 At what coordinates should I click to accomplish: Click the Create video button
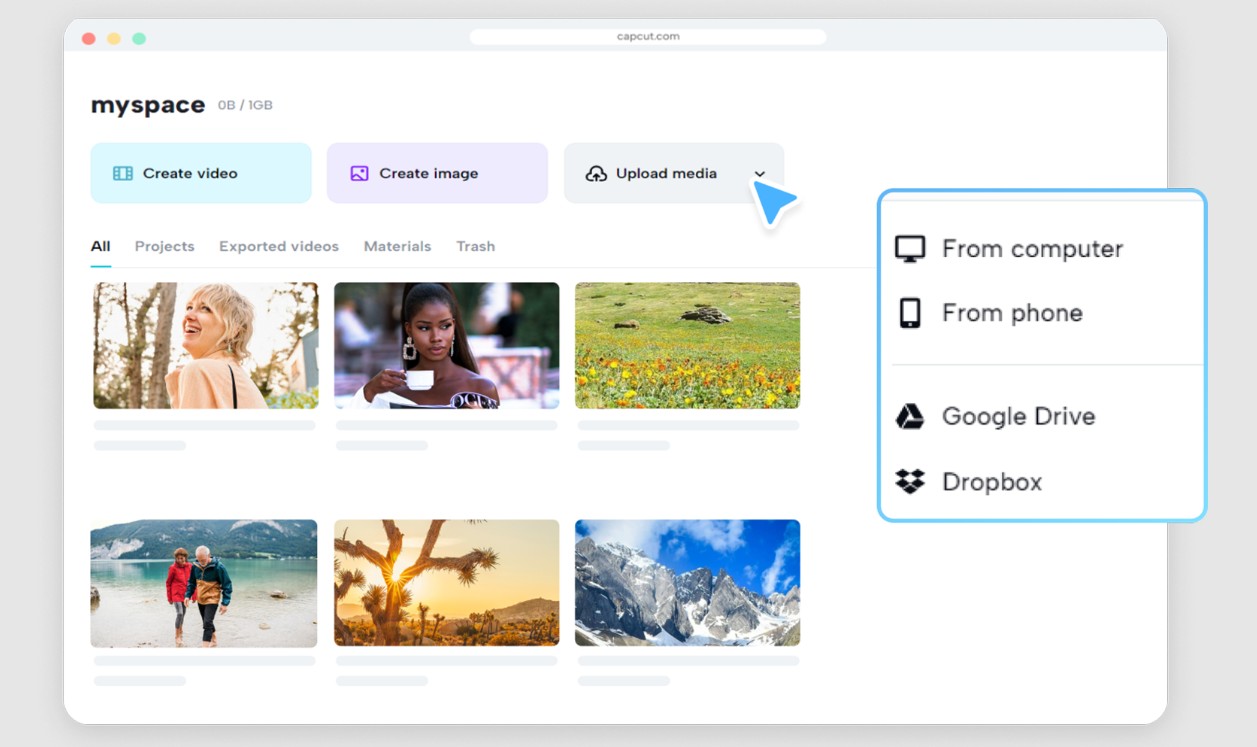point(201,173)
